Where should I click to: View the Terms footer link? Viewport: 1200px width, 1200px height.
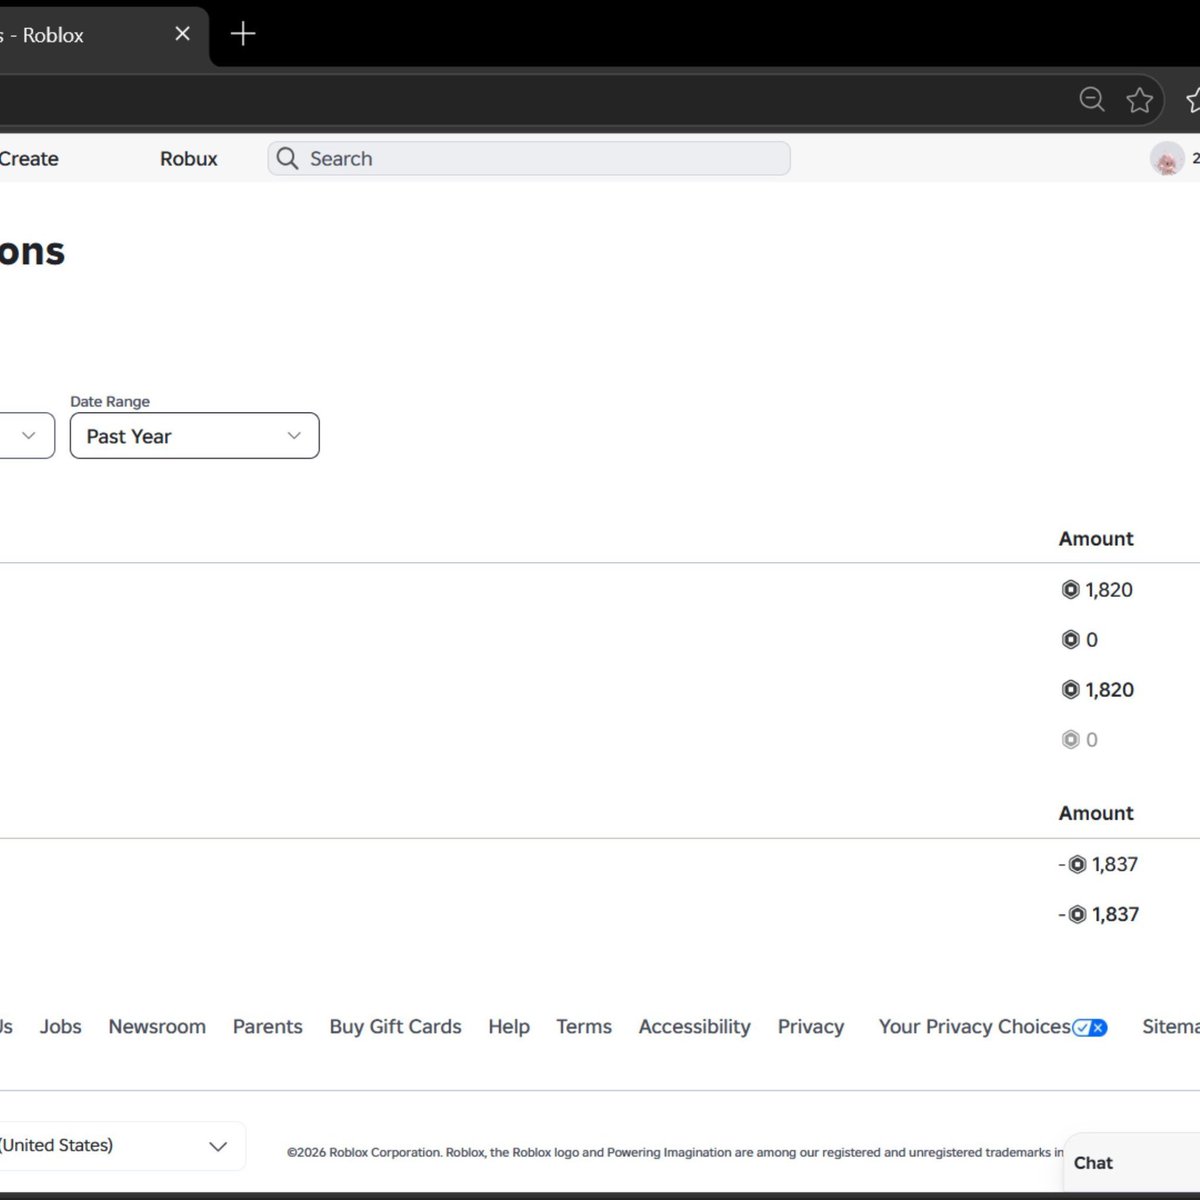[584, 1026]
